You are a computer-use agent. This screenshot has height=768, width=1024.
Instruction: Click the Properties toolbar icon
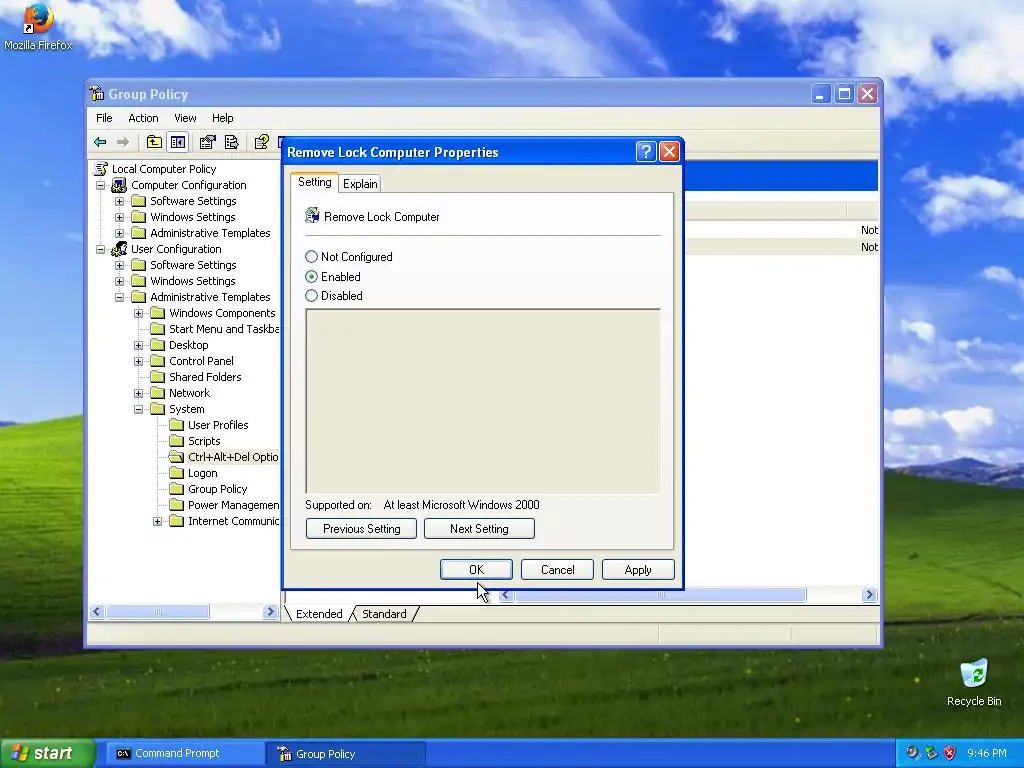pyautogui.click(x=208, y=142)
